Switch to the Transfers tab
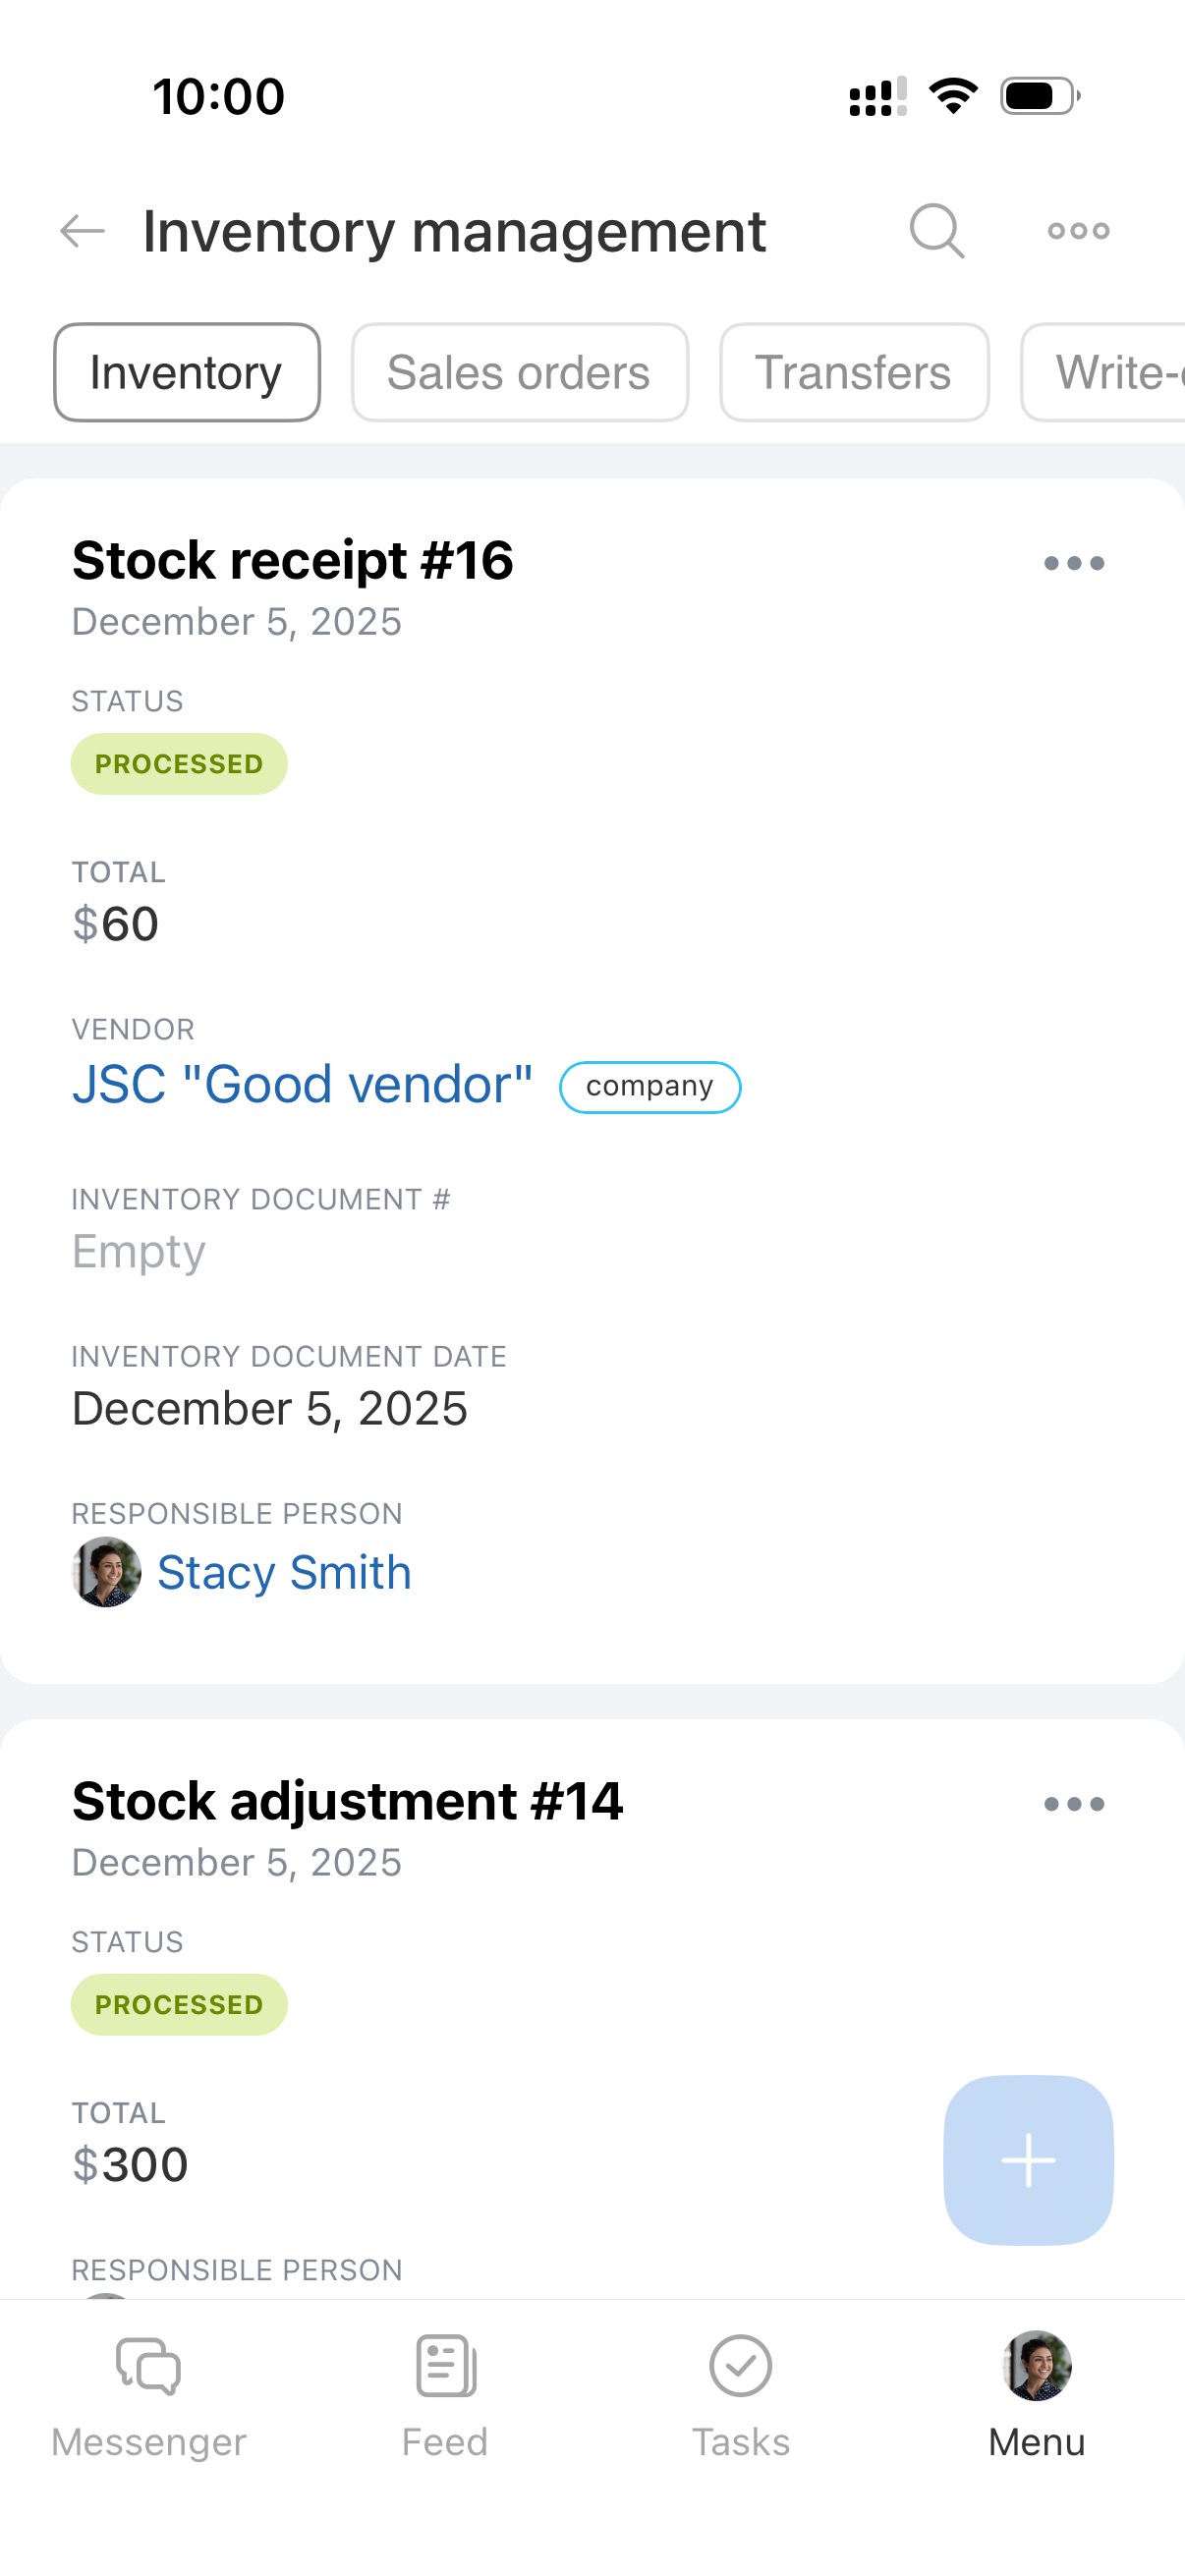The image size is (1185, 2576). [853, 373]
